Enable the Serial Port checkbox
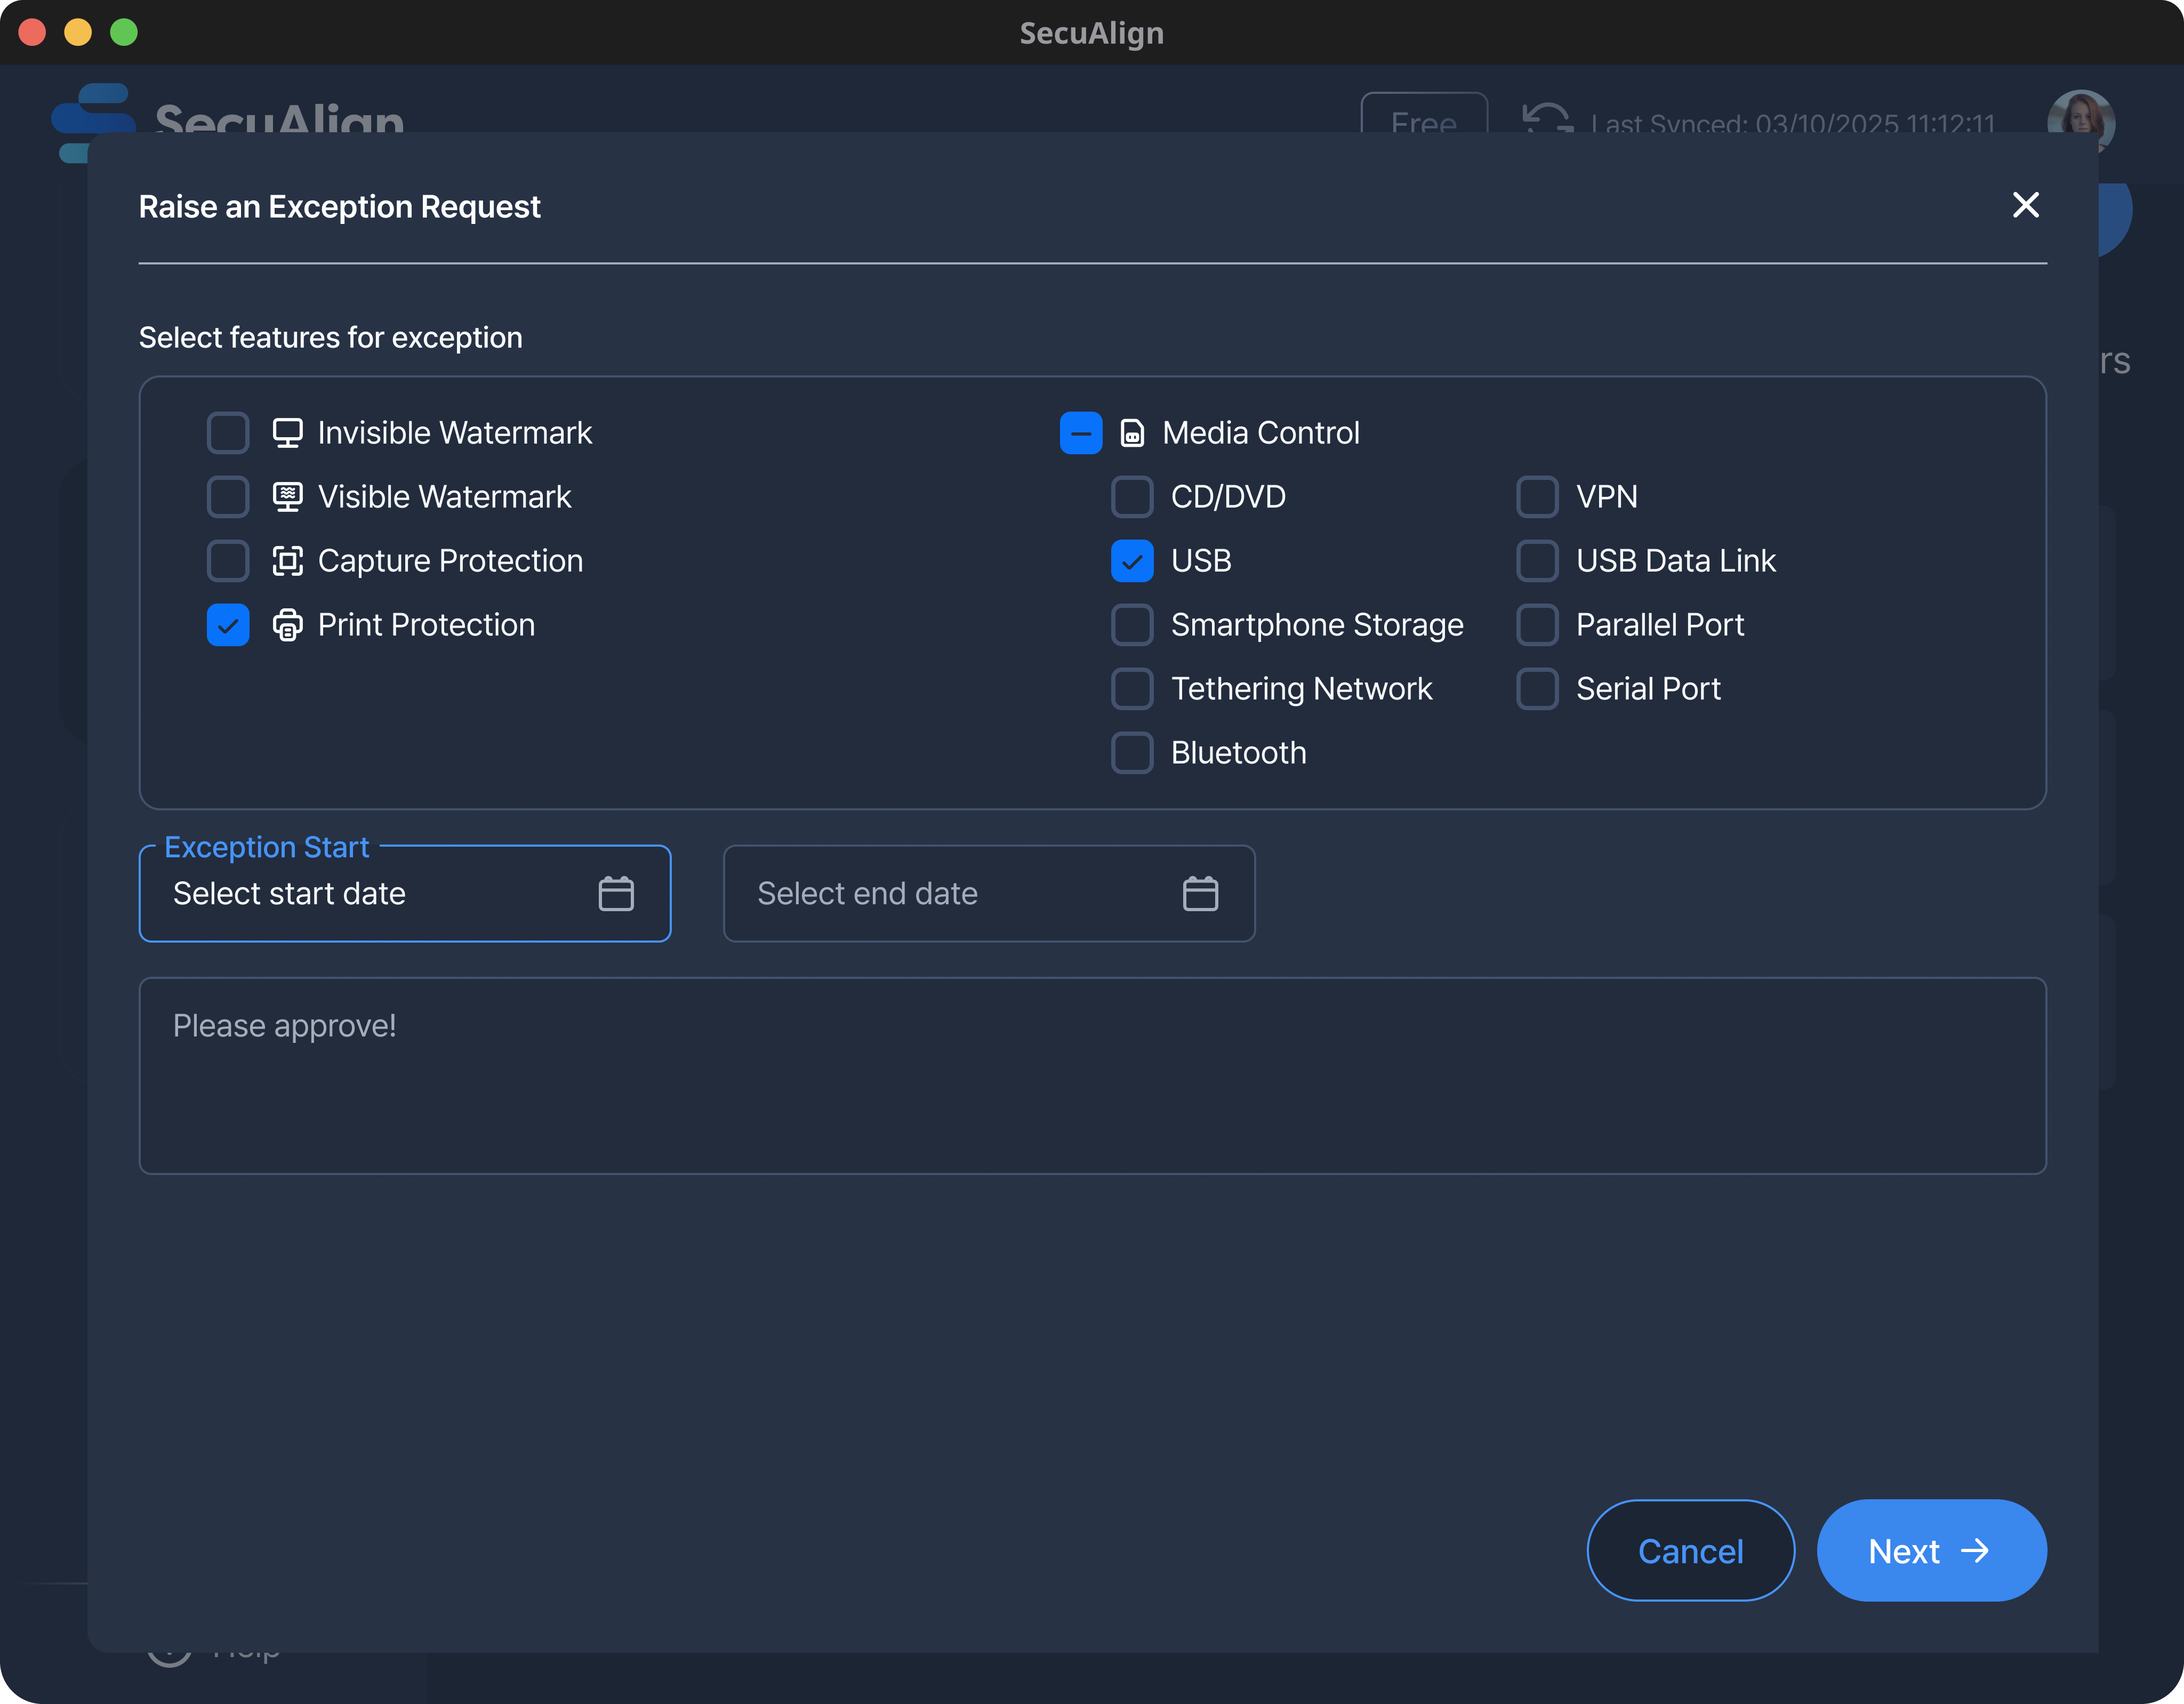2184x1704 pixels. 1537,689
